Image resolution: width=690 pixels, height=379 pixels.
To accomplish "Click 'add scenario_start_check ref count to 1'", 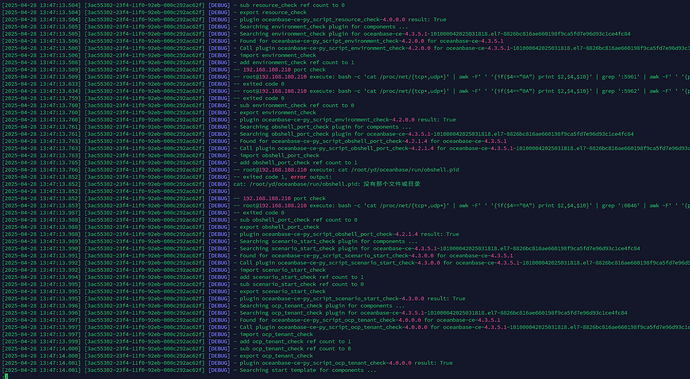I will [x=298, y=277].
